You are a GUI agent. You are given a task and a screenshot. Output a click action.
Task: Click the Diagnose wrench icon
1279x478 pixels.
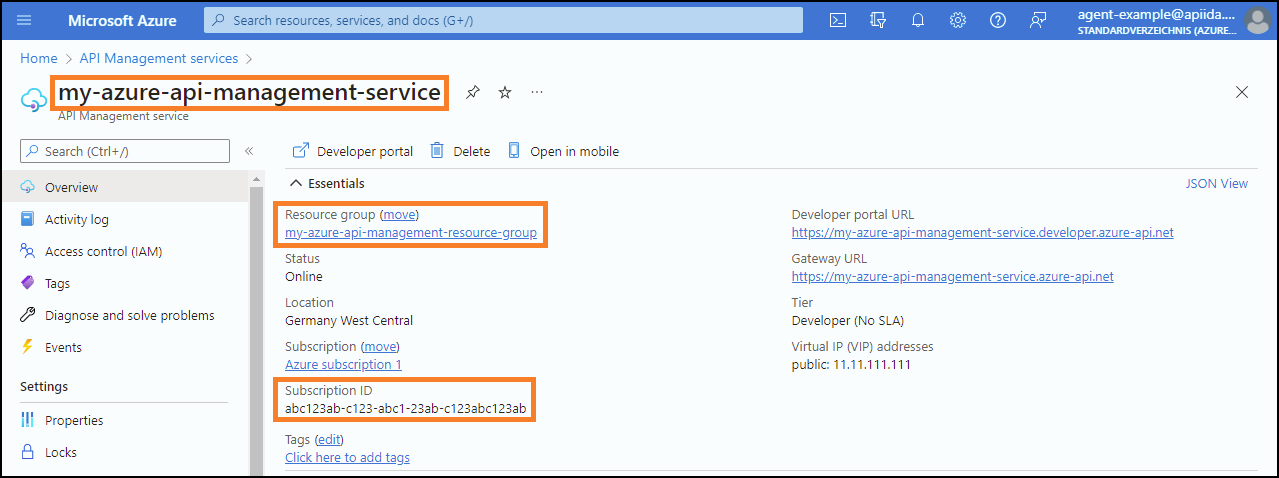(x=27, y=315)
